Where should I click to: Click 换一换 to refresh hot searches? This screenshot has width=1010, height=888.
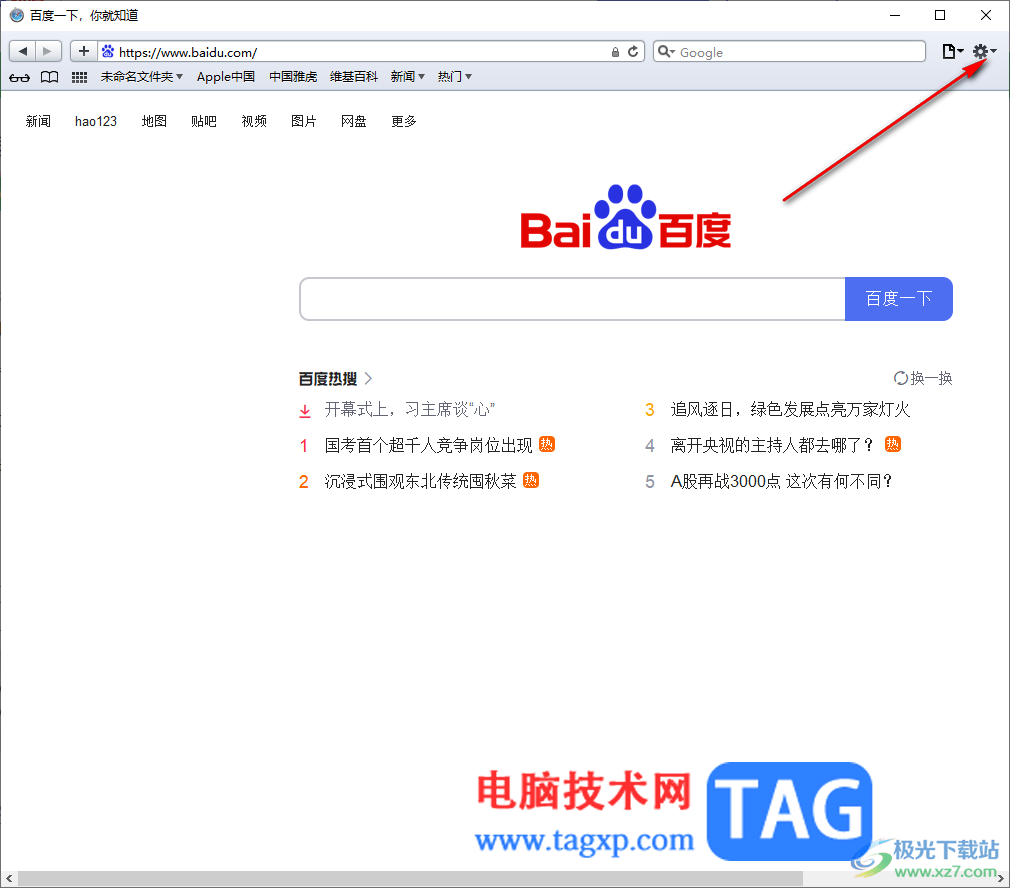click(x=923, y=378)
